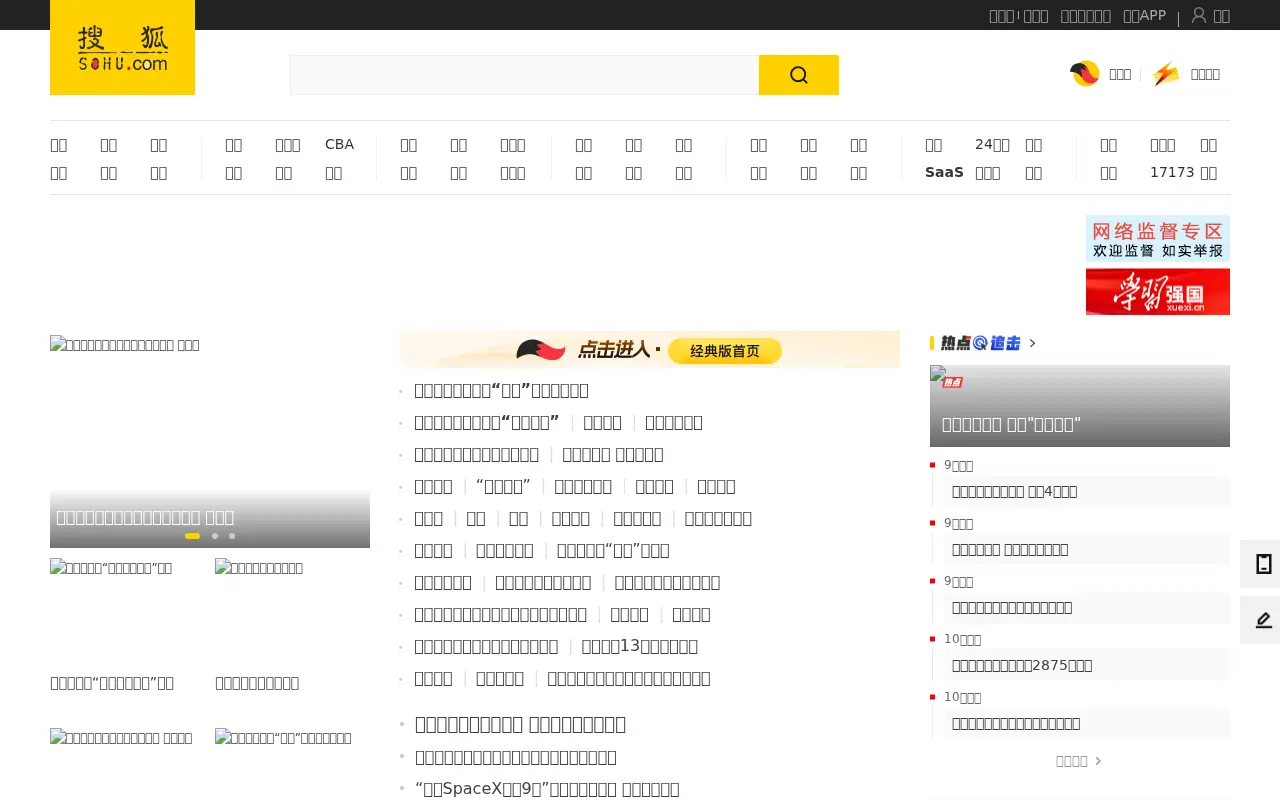Click the pencil edit icon in side panel

1263,620
